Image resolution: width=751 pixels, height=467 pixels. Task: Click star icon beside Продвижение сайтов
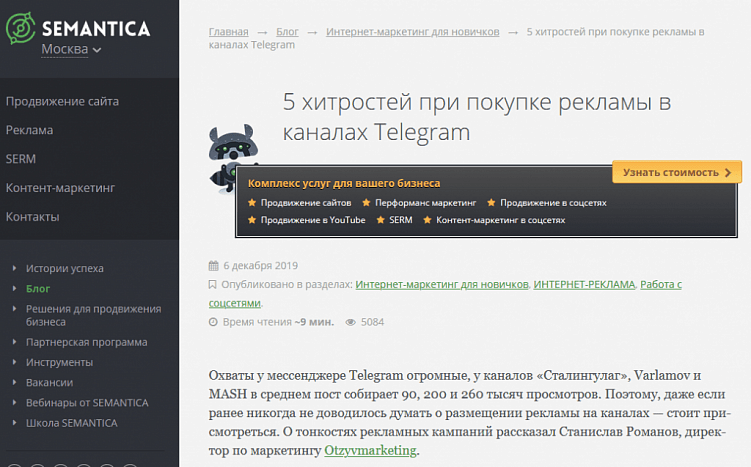coord(252,203)
